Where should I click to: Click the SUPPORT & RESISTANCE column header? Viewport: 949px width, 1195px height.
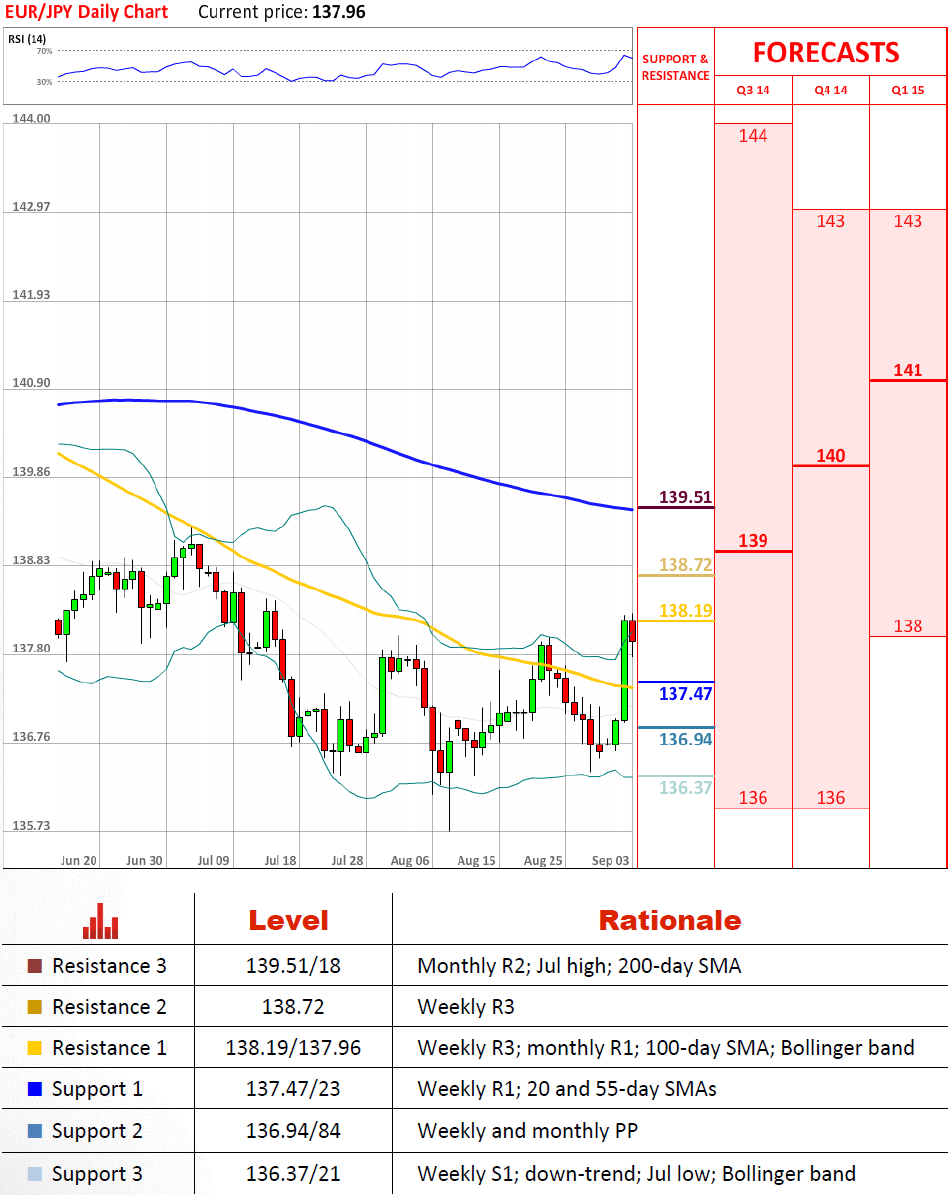pyautogui.click(x=675, y=67)
